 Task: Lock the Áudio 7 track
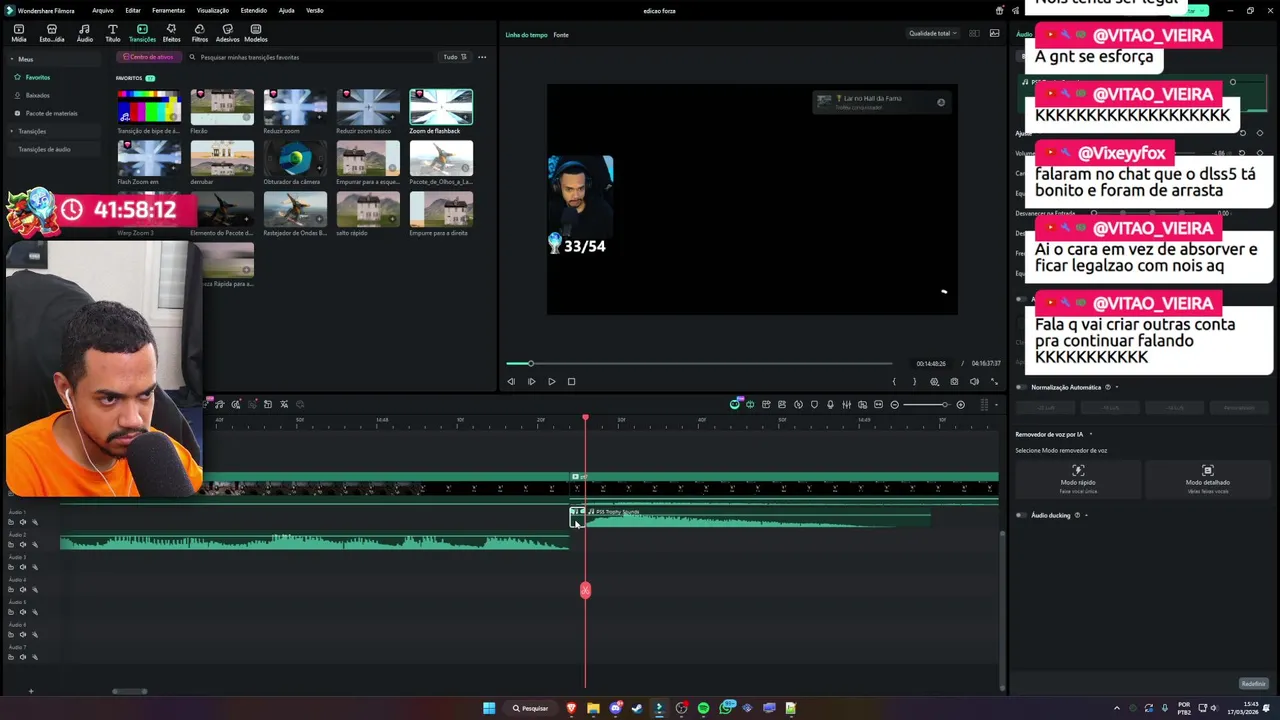pos(11,657)
